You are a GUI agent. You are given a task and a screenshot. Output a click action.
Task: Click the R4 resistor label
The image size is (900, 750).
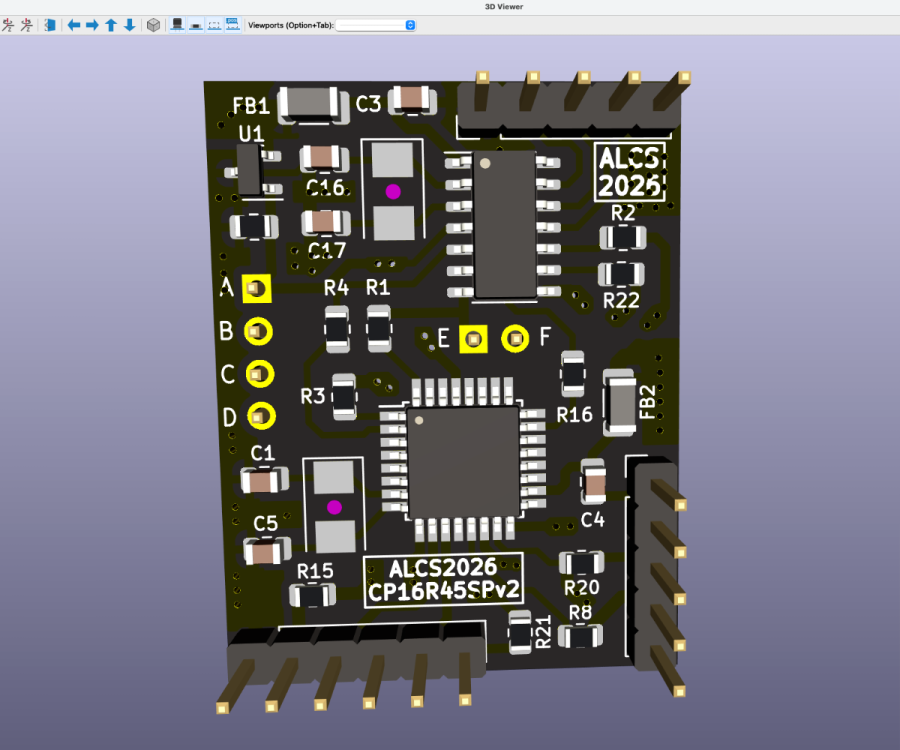[336, 287]
